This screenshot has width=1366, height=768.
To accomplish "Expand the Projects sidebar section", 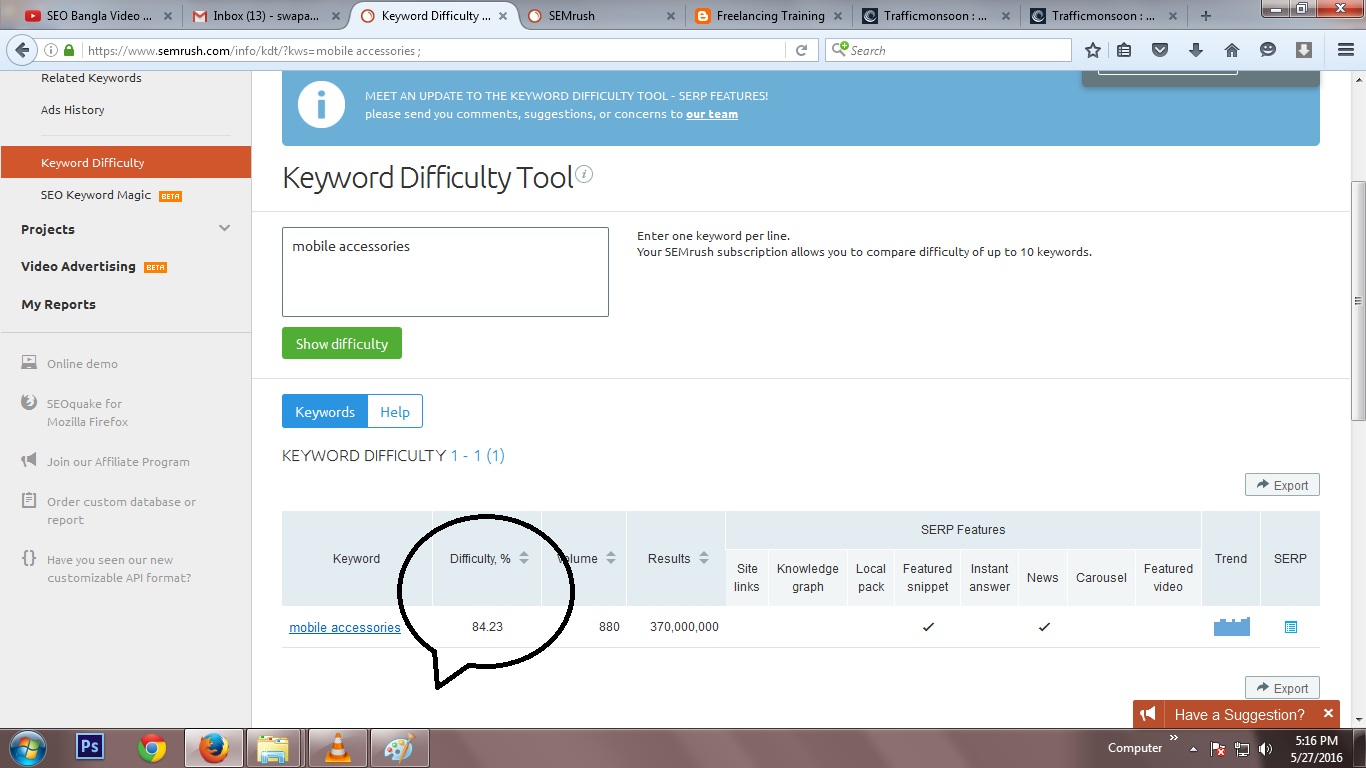I will (224, 229).
